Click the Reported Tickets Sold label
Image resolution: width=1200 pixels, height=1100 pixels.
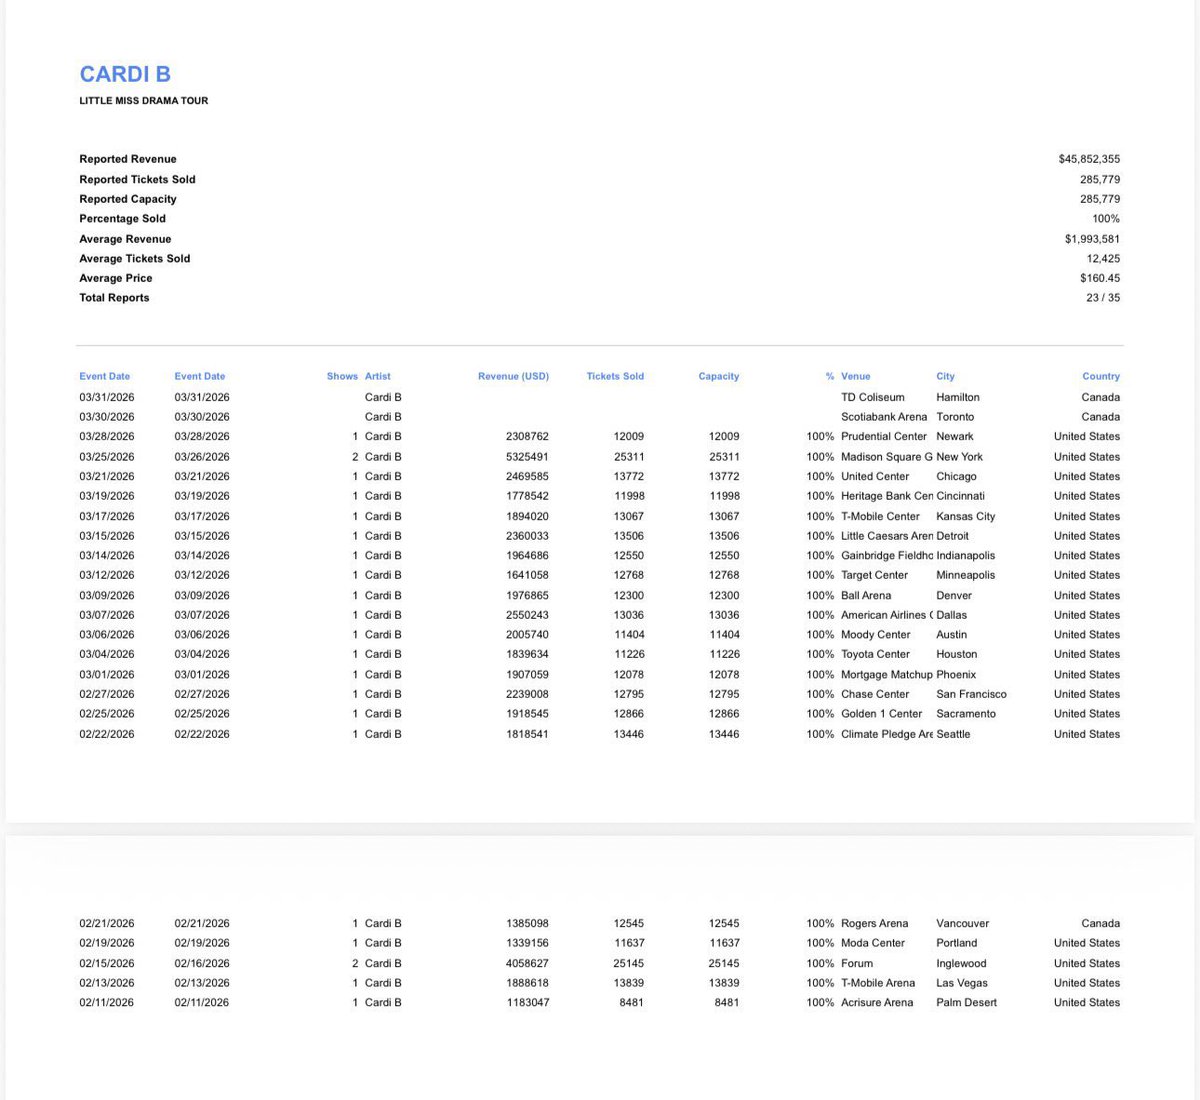(x=137, y=179)
